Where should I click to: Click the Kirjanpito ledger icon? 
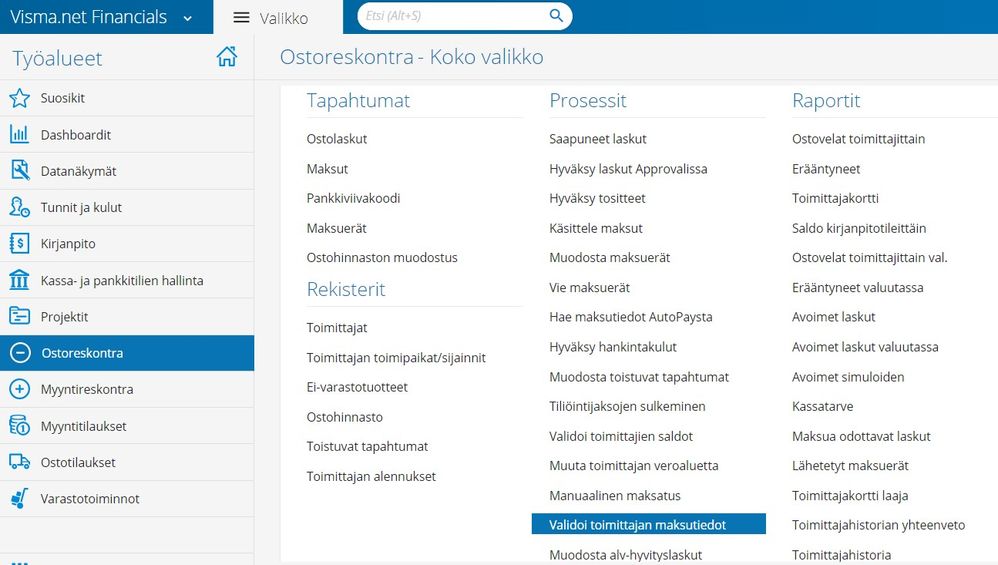coord(19,244)
